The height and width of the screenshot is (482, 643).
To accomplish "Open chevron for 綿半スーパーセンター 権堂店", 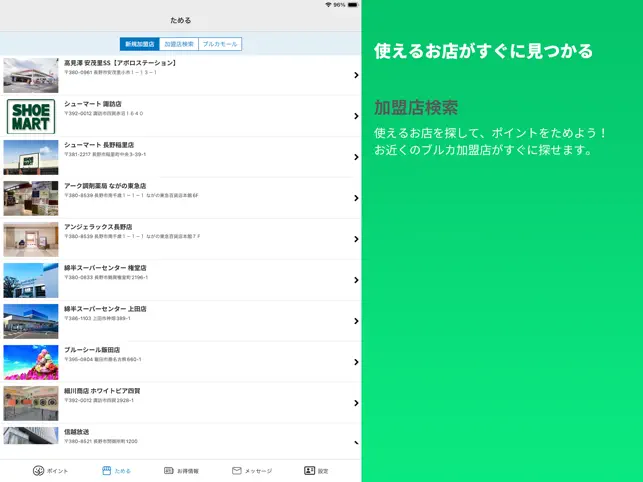I will coord(356,280).
